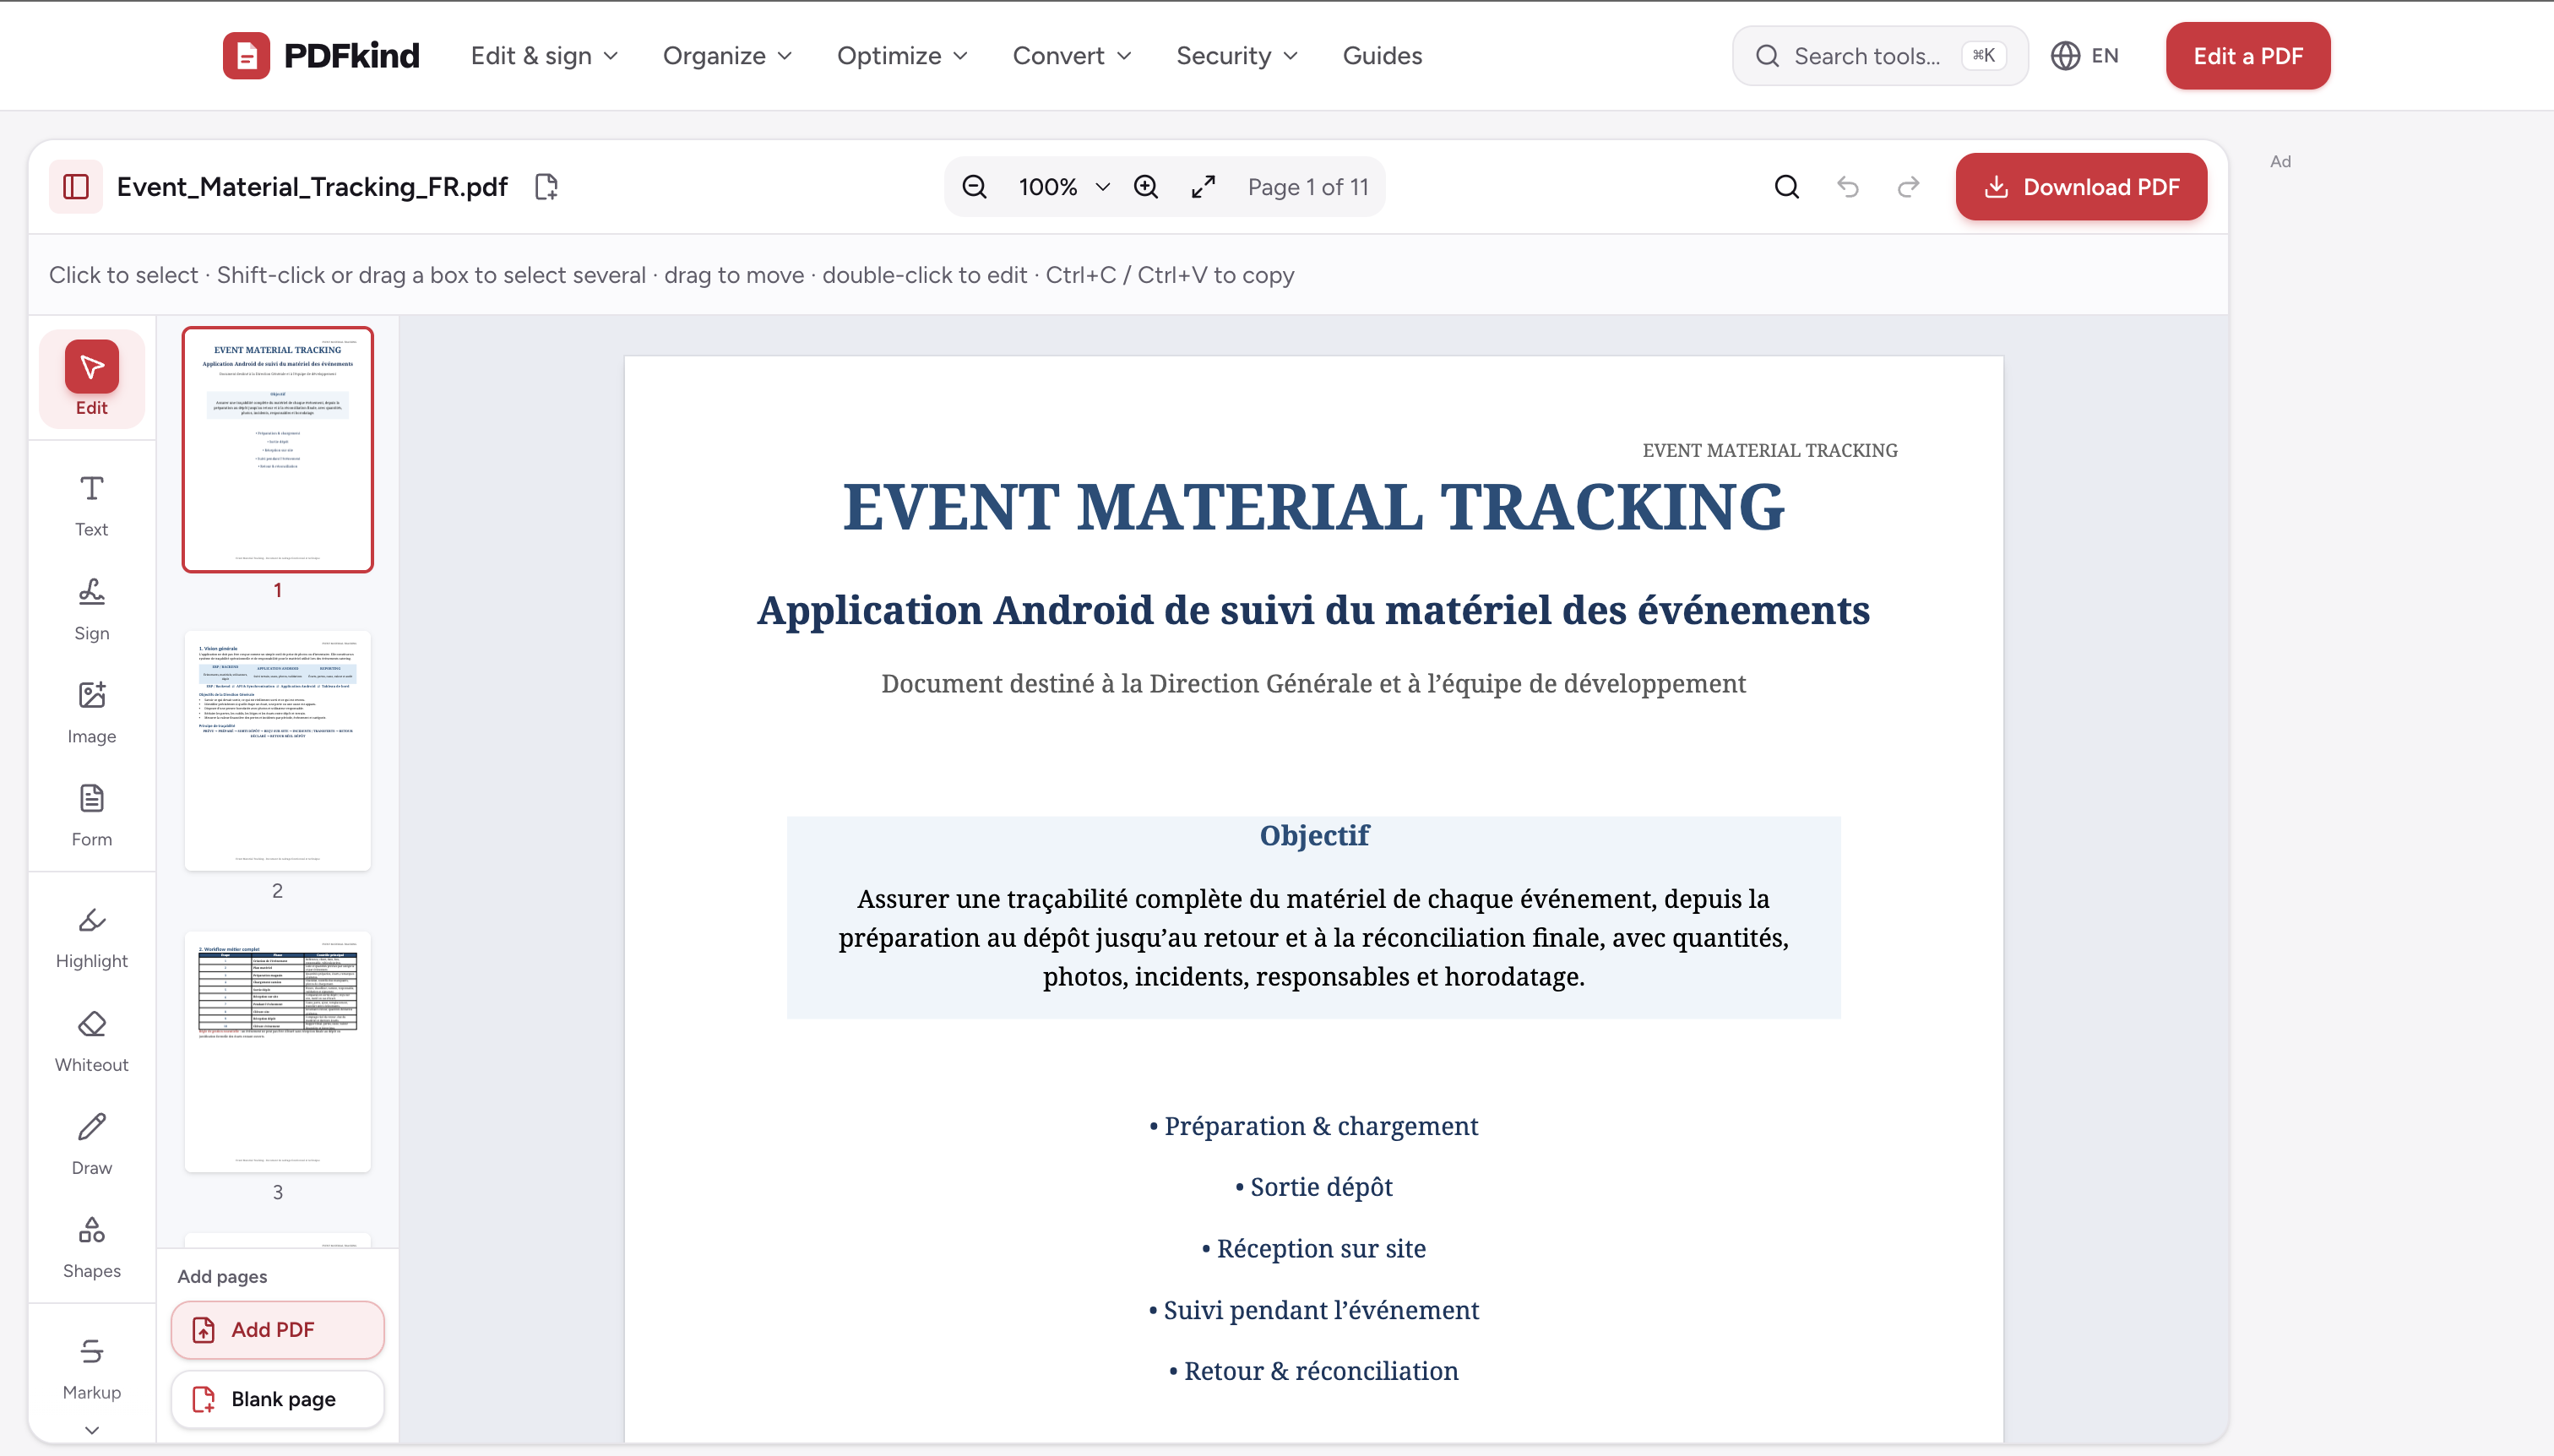Expand the Convert menu
2554x1456 pixels.
(x=1072, y=56)
